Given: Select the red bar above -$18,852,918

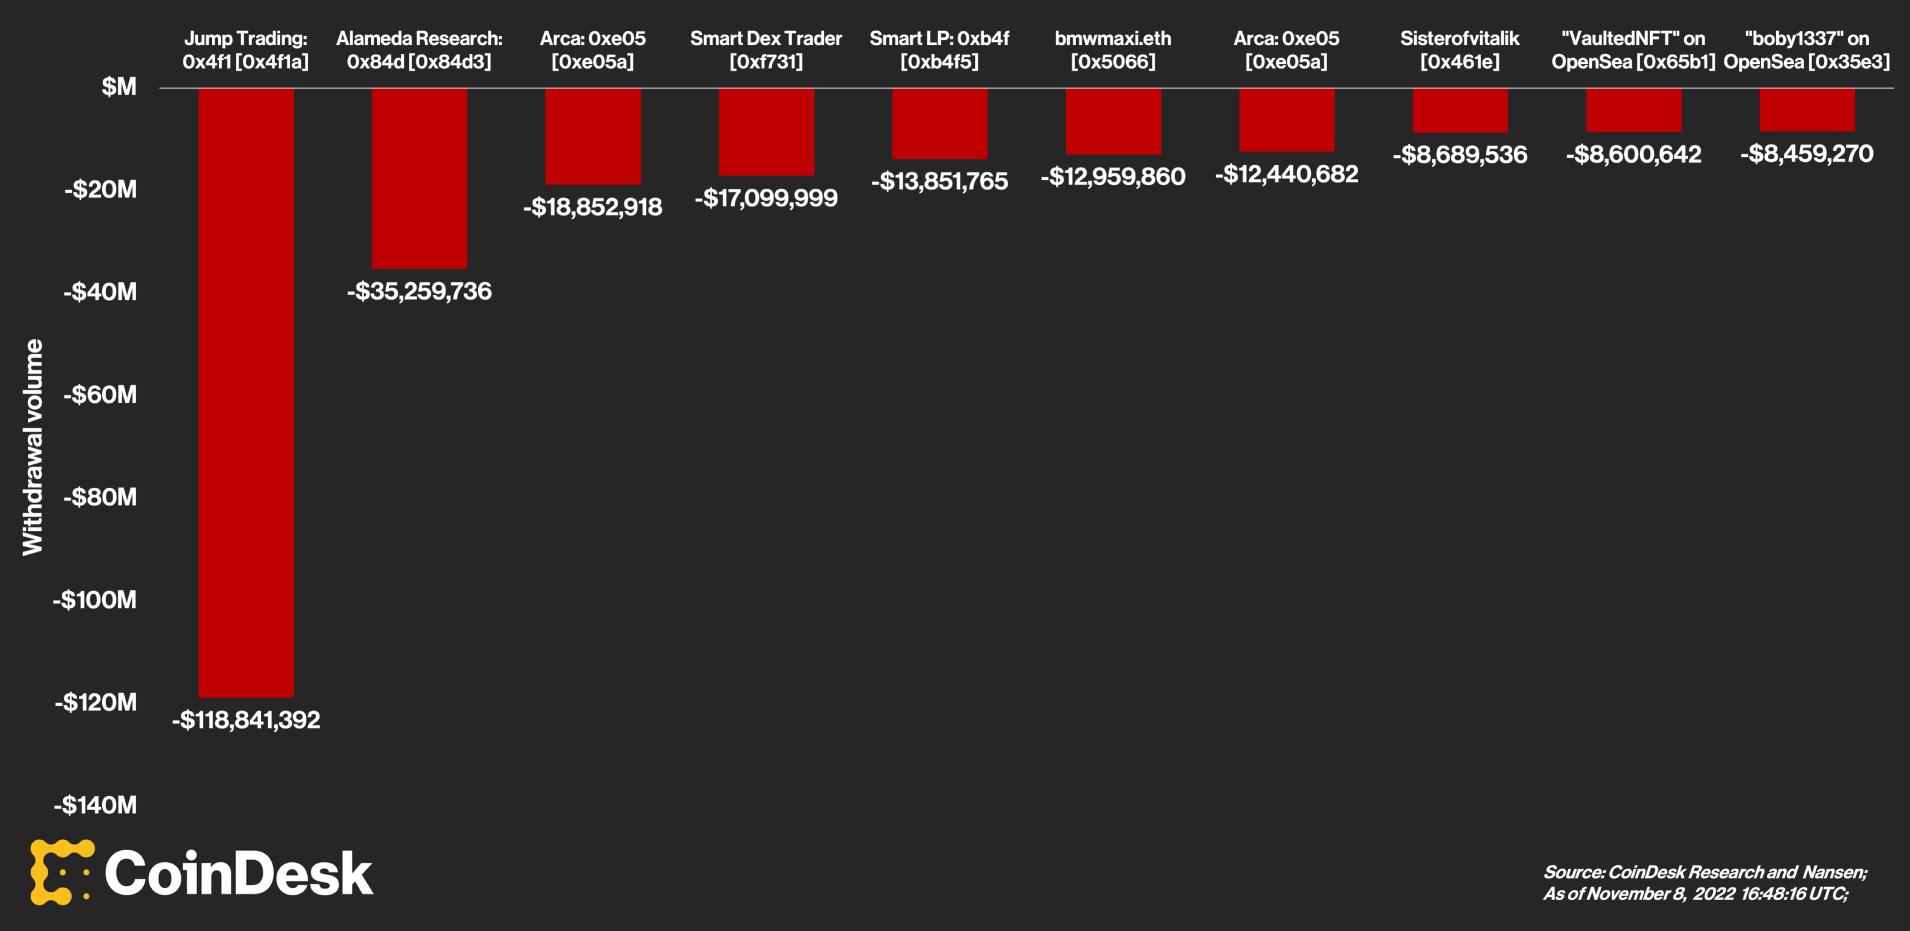Looking at the screenshot, I should 593,136.
